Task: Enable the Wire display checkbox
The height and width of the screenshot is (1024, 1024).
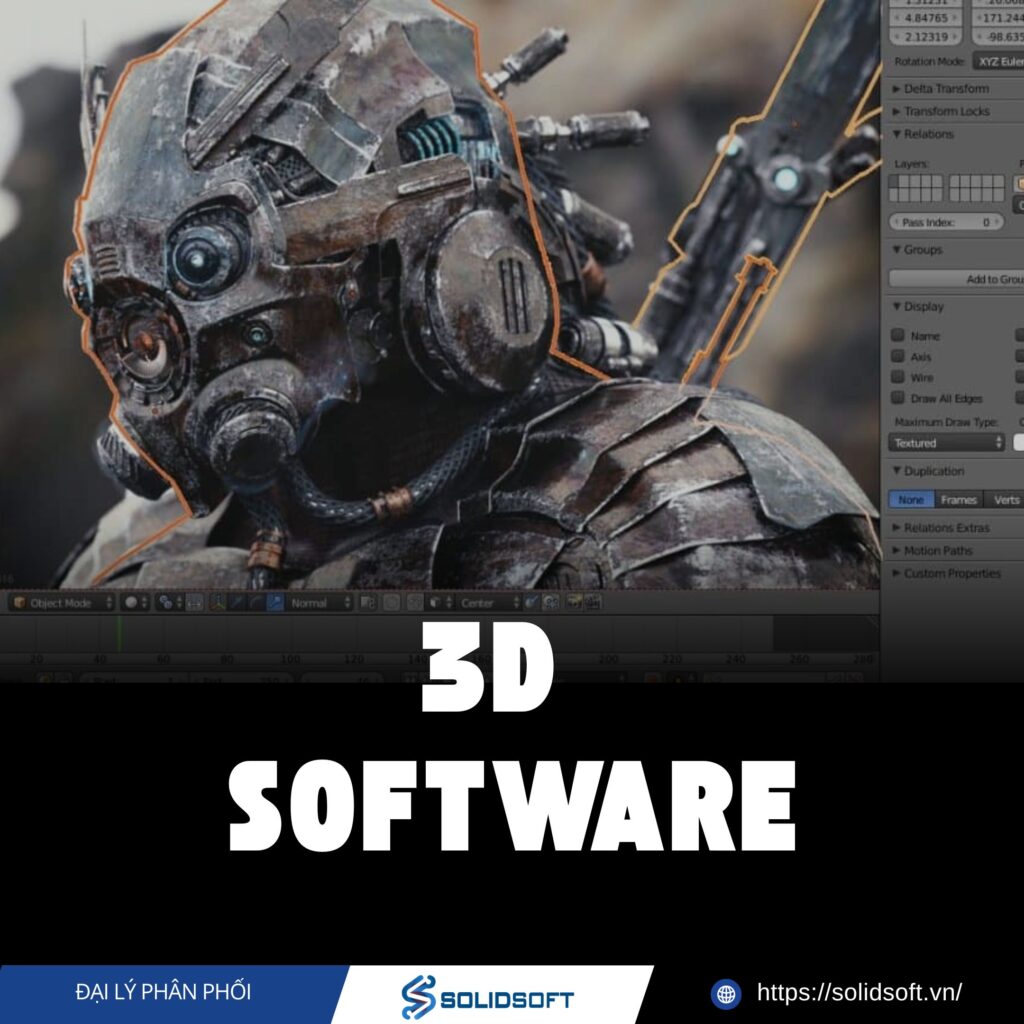Action: click(898, 377)
